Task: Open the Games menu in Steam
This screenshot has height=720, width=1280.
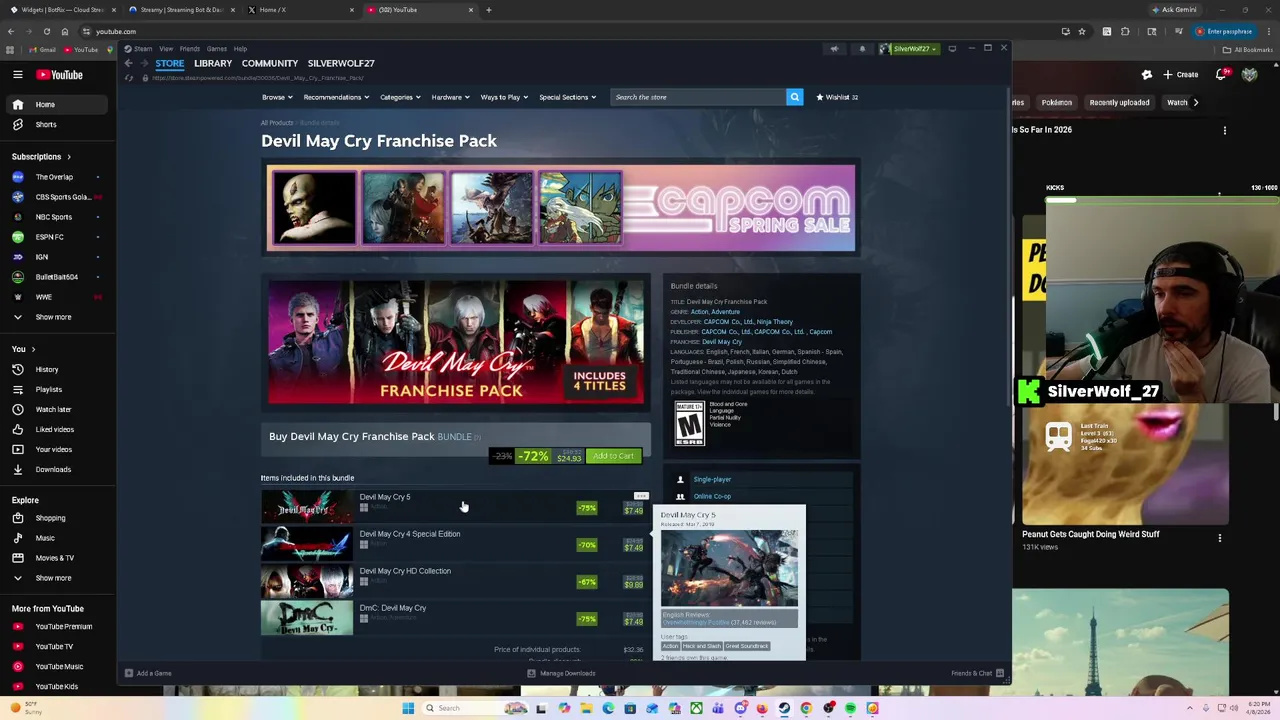Action: [x=216, y=48]
